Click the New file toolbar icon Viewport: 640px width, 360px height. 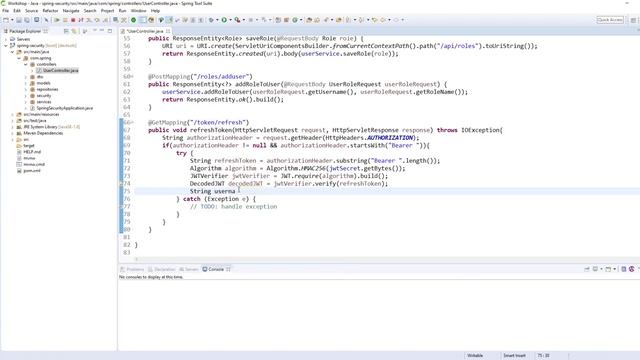pyautogui.click(x=6, y=20)
